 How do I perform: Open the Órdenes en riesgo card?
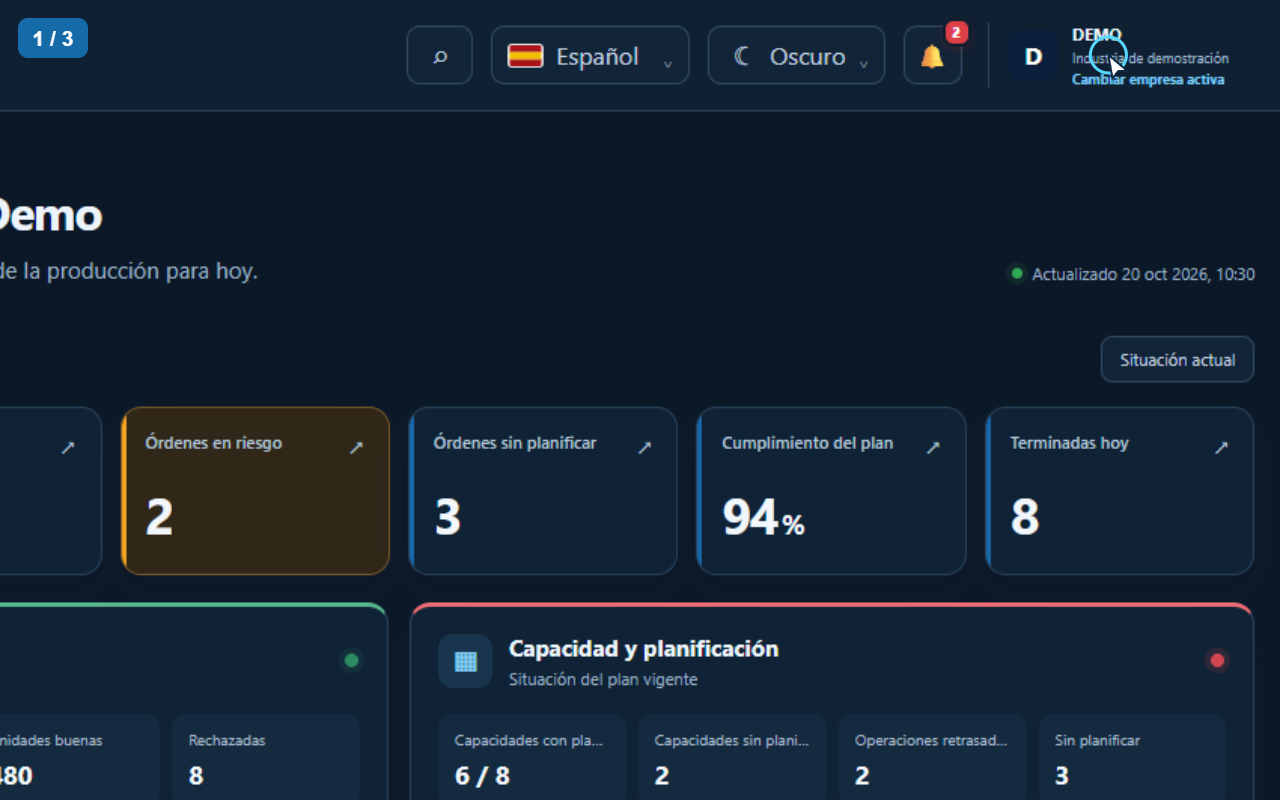(x=255, y=491)
